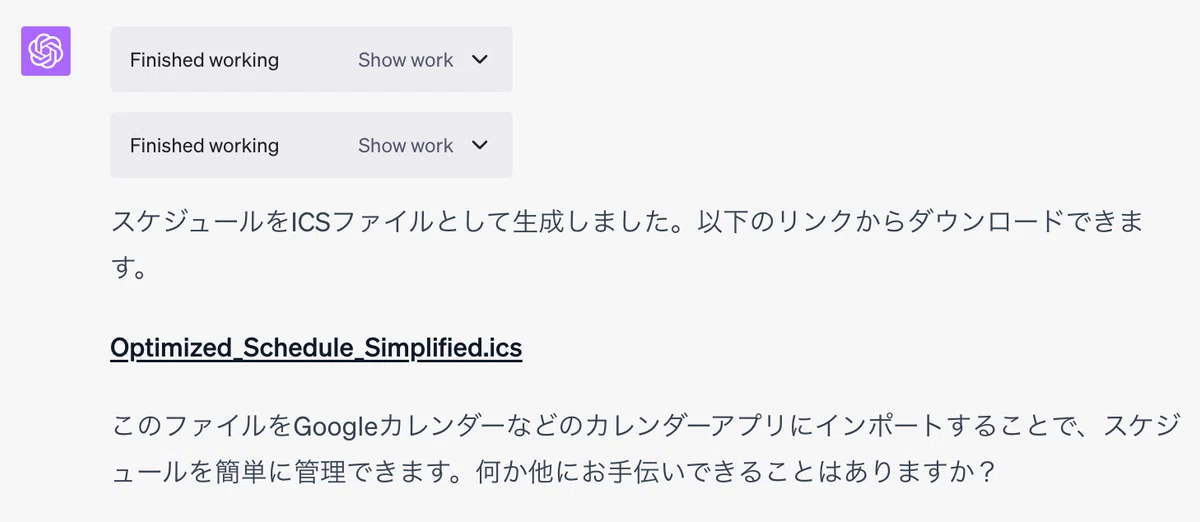Screen dimensions: 1200x522
Task: Expand the first Show work chevron
Action: (480, 60)
